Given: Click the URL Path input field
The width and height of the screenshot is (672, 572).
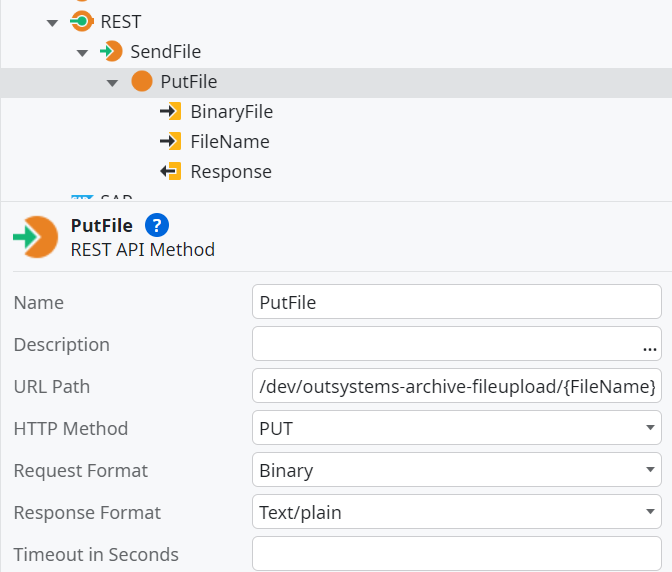Looking at the screenshot, I should 456,386.
